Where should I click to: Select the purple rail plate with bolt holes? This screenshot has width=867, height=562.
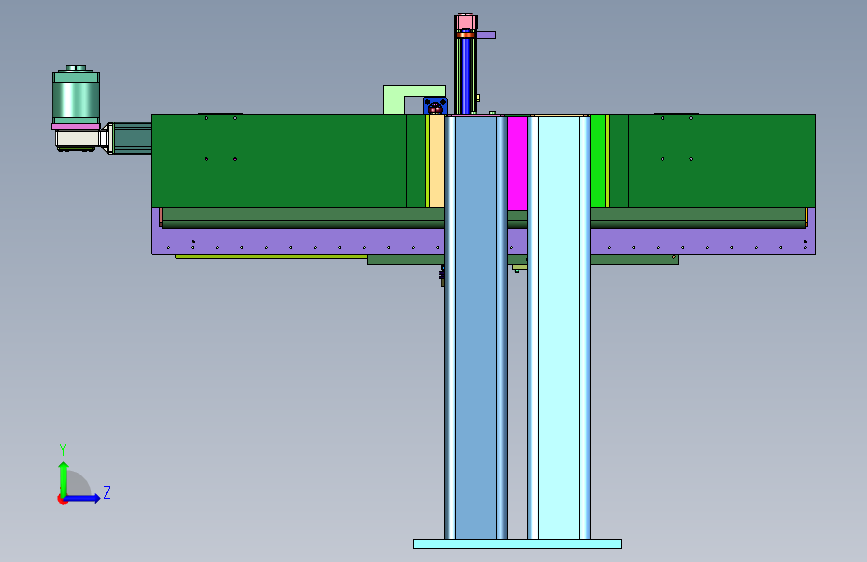pyautogui.click(x=299, y=242)
